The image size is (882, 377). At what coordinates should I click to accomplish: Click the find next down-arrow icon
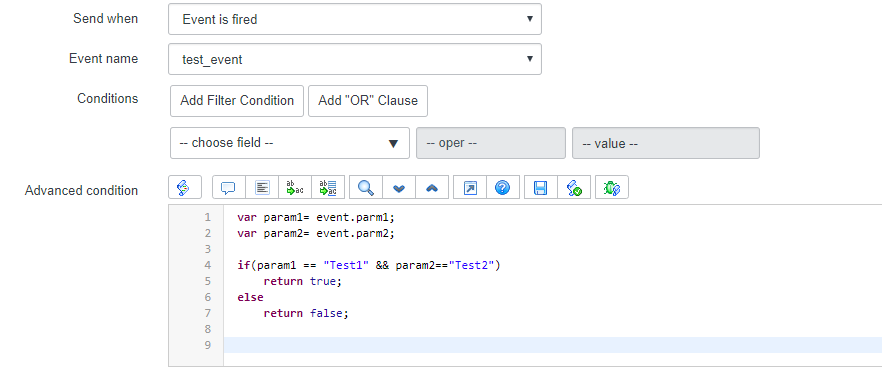point(399,187)
